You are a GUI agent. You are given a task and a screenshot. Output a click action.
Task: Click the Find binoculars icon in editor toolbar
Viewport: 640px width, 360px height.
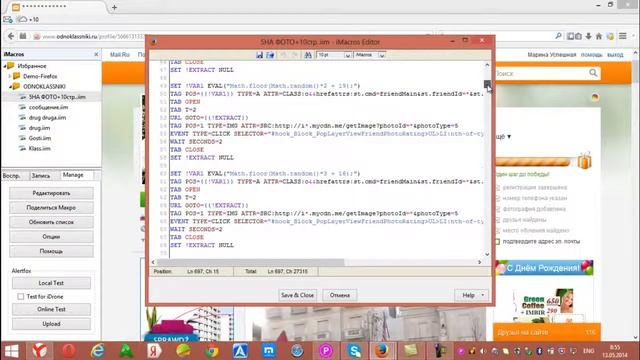[308, 55]
